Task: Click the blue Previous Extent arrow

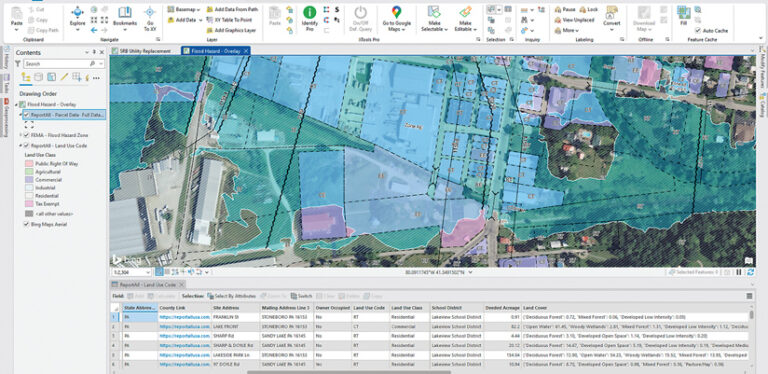Action: (x=94, y=30)
